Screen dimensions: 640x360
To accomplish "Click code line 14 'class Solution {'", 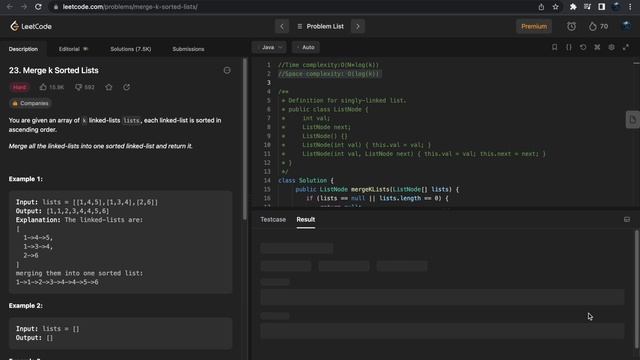I will [306, 180].
